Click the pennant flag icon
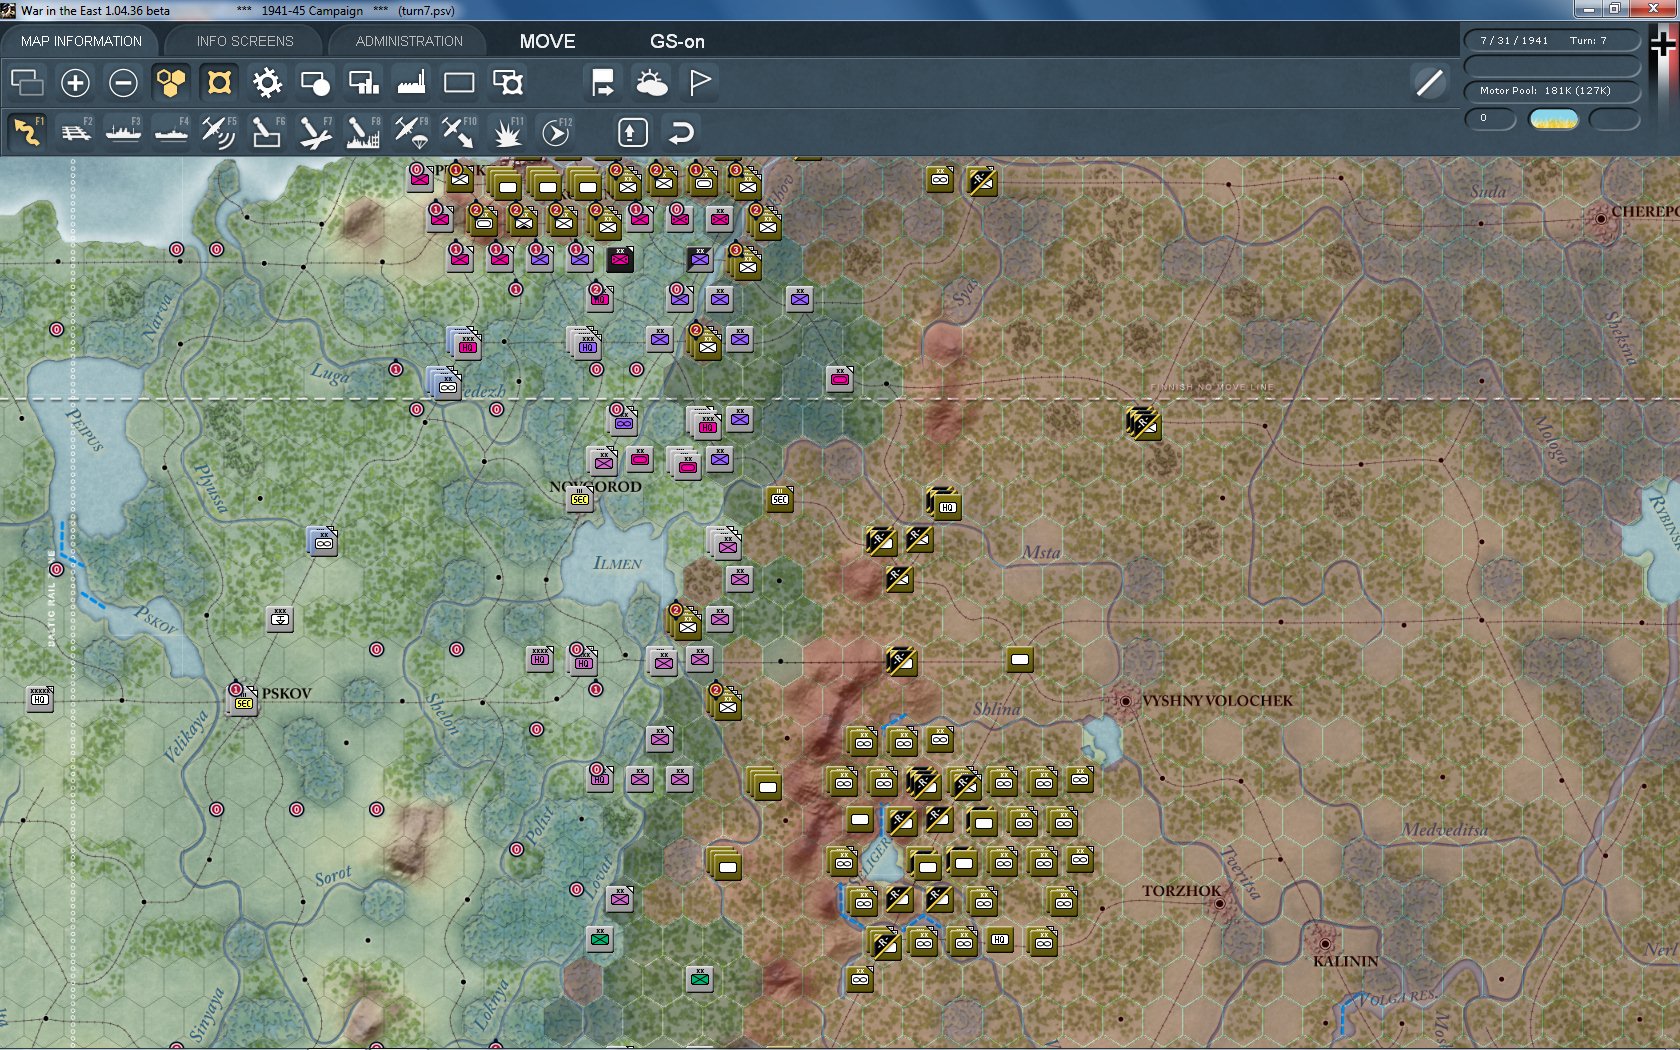Viewport: 1680px width, 1050px height. (699, 82)
